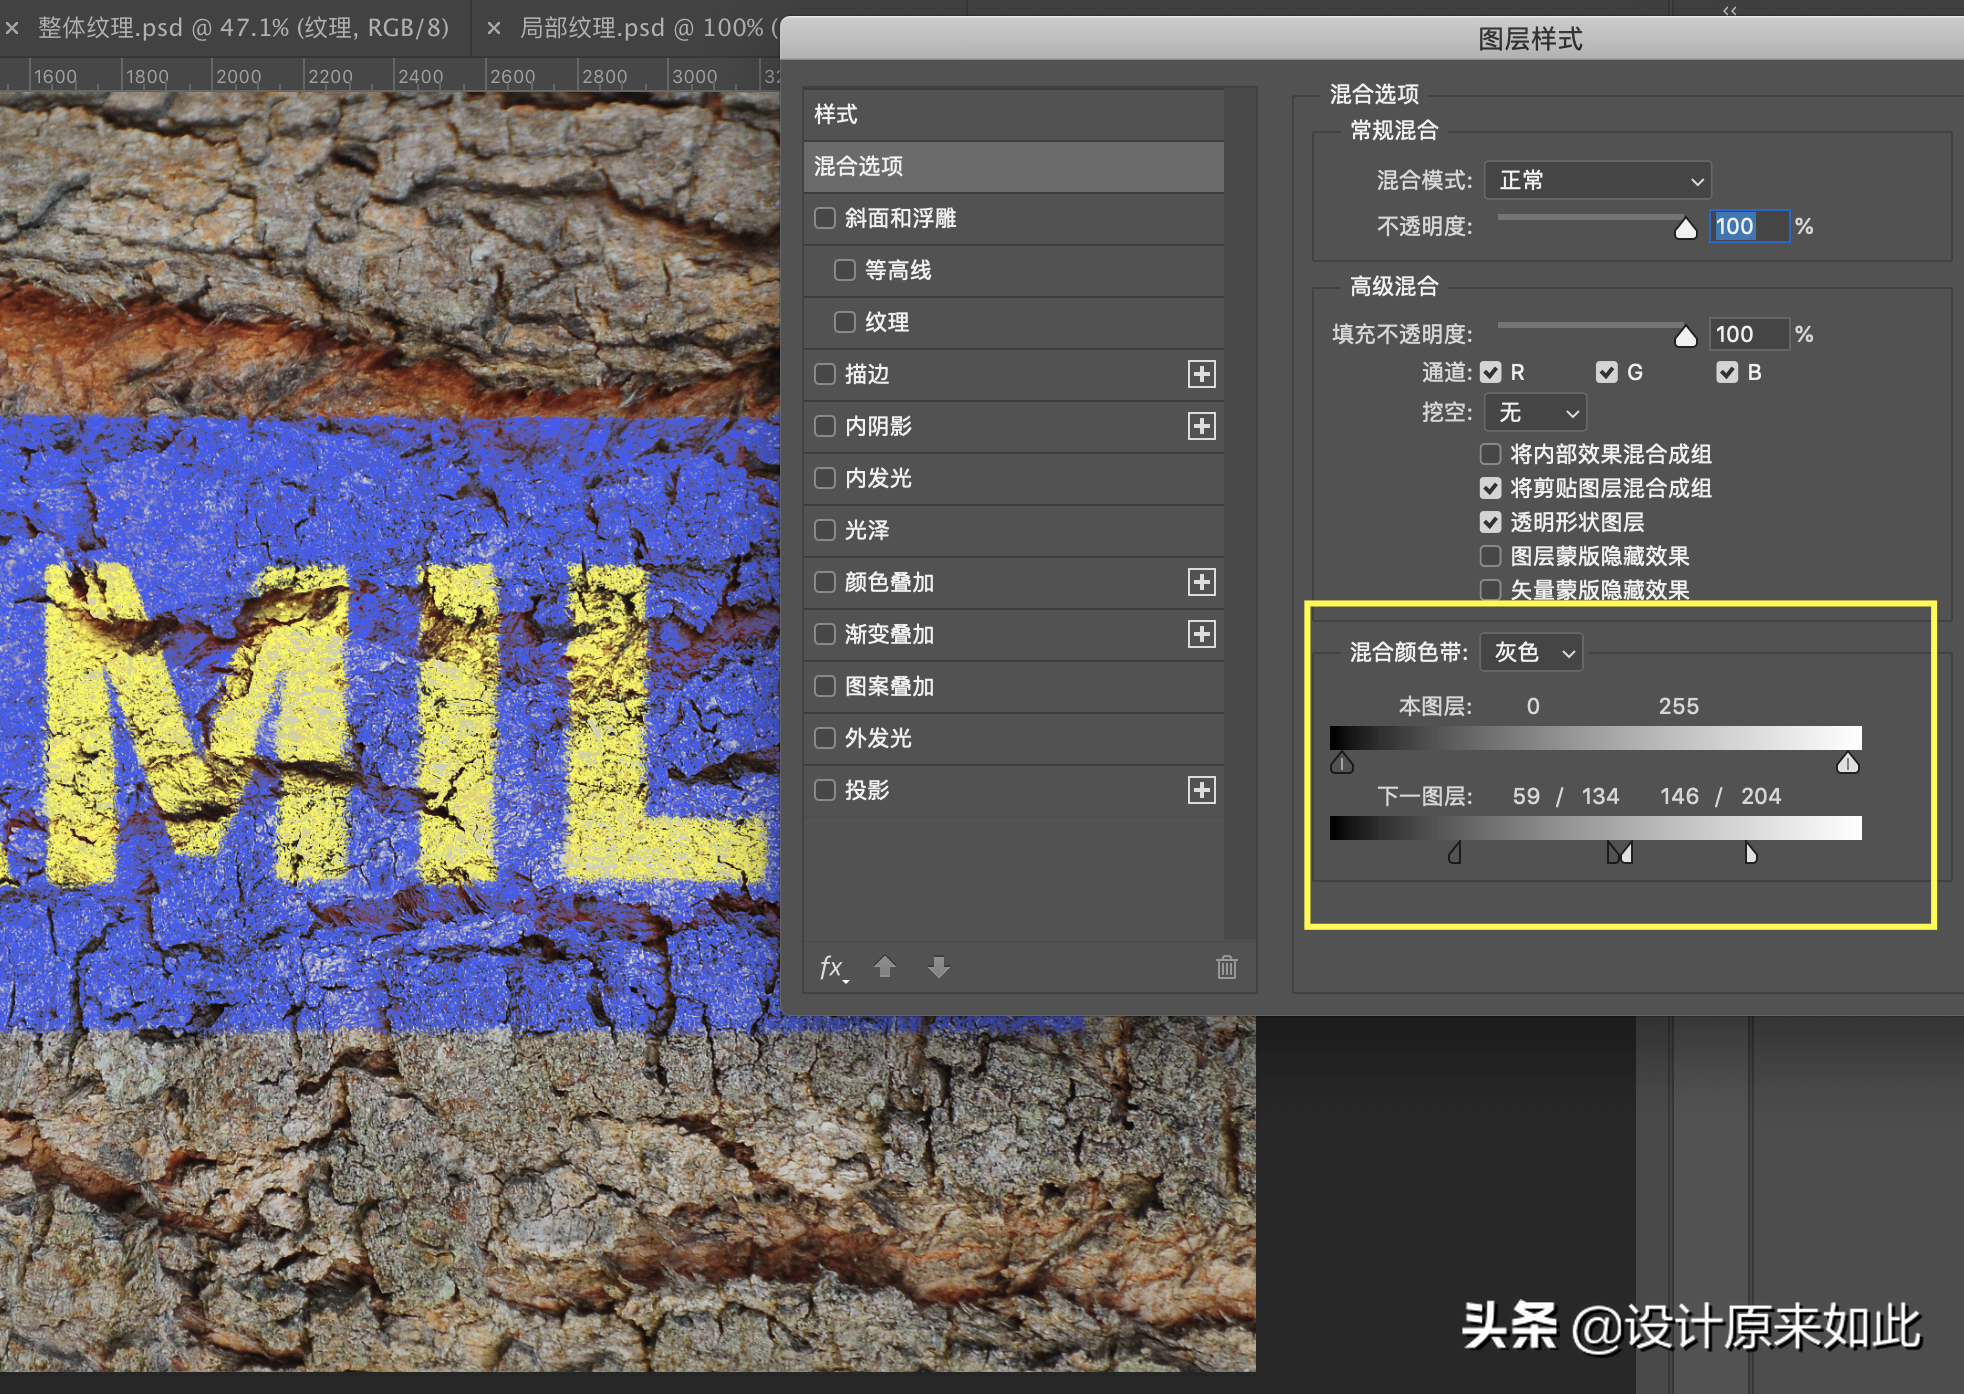Click the 图层样式 dialog title bar
This screenshot has width=1964, height=1394.
coord(1372,38)
